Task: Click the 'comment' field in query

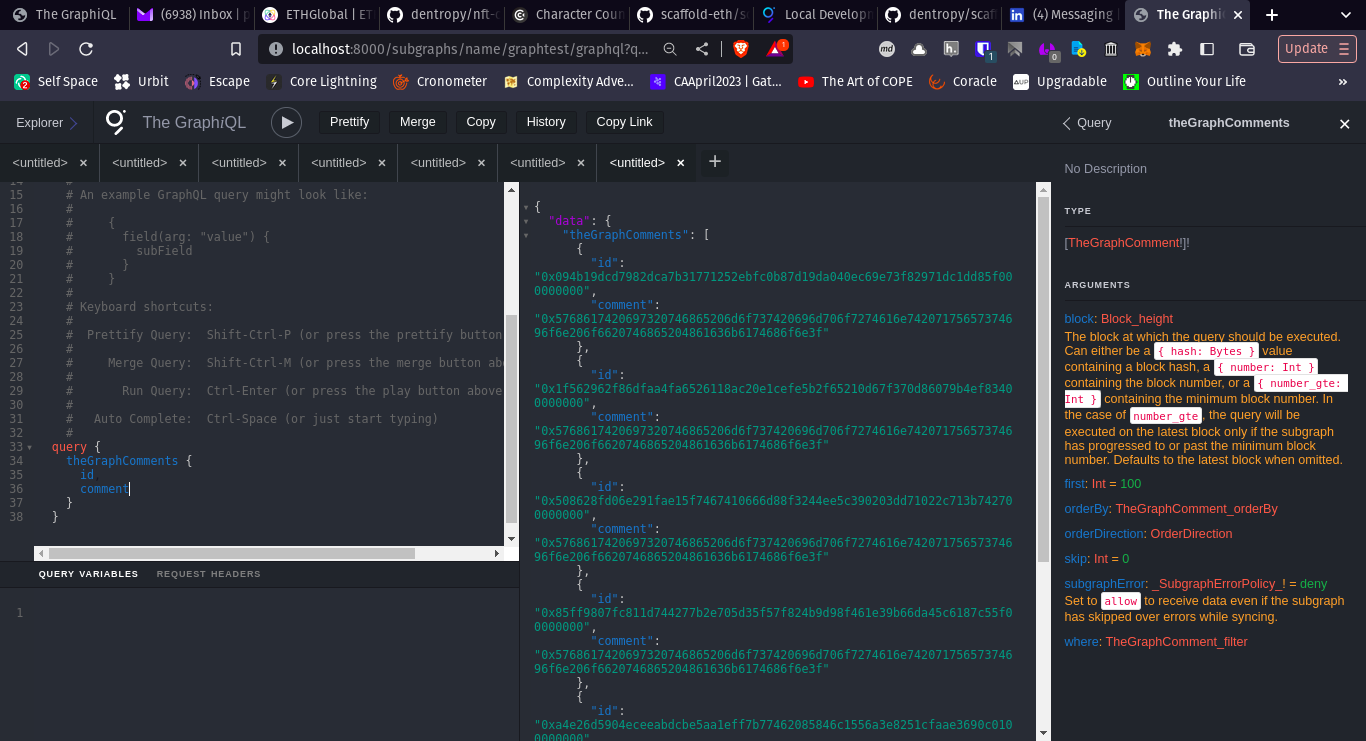Action: tap(104, 489)
